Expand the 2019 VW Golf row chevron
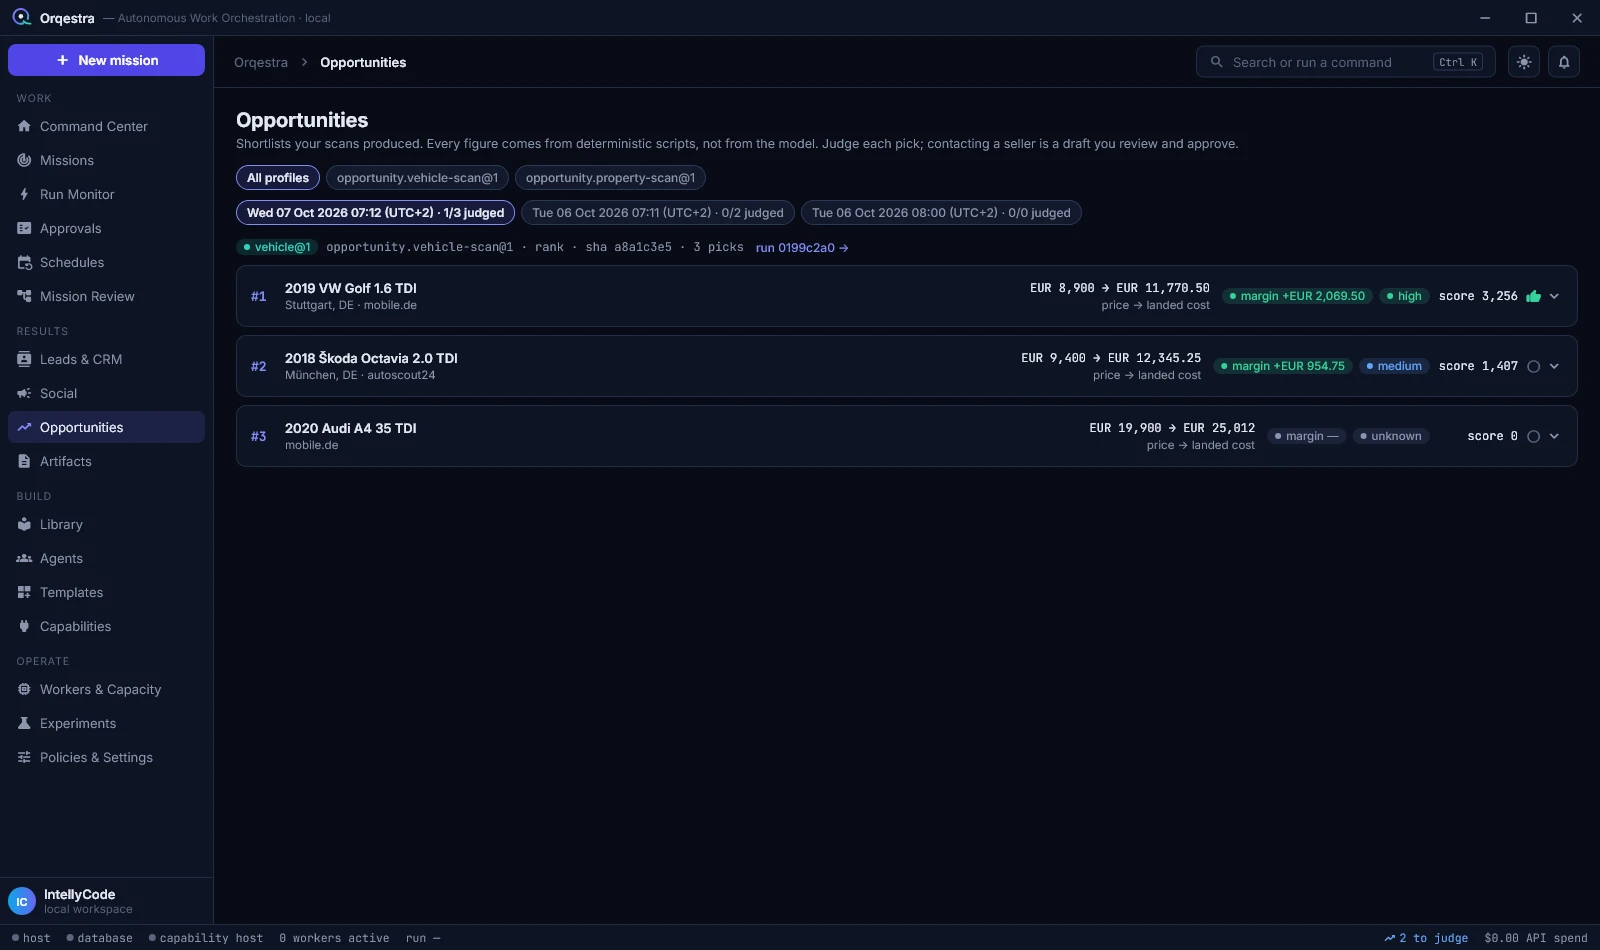This screenshot has width=1600, height=950. (x=1554, y=296)
